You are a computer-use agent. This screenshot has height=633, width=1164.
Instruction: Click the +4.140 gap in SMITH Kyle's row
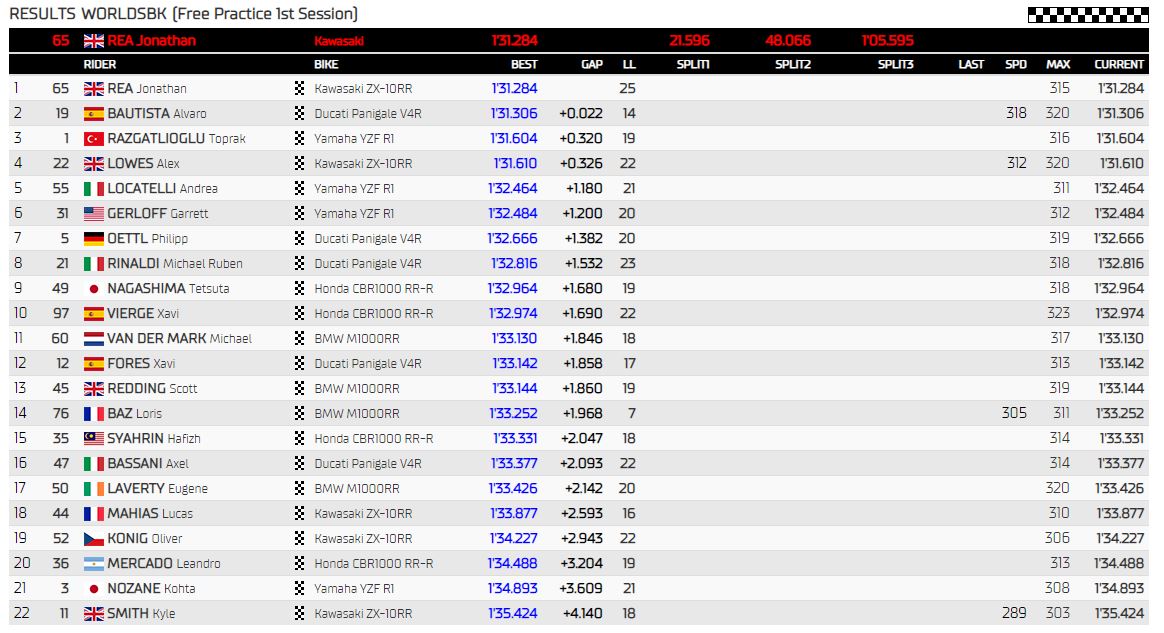click(583, 614)
